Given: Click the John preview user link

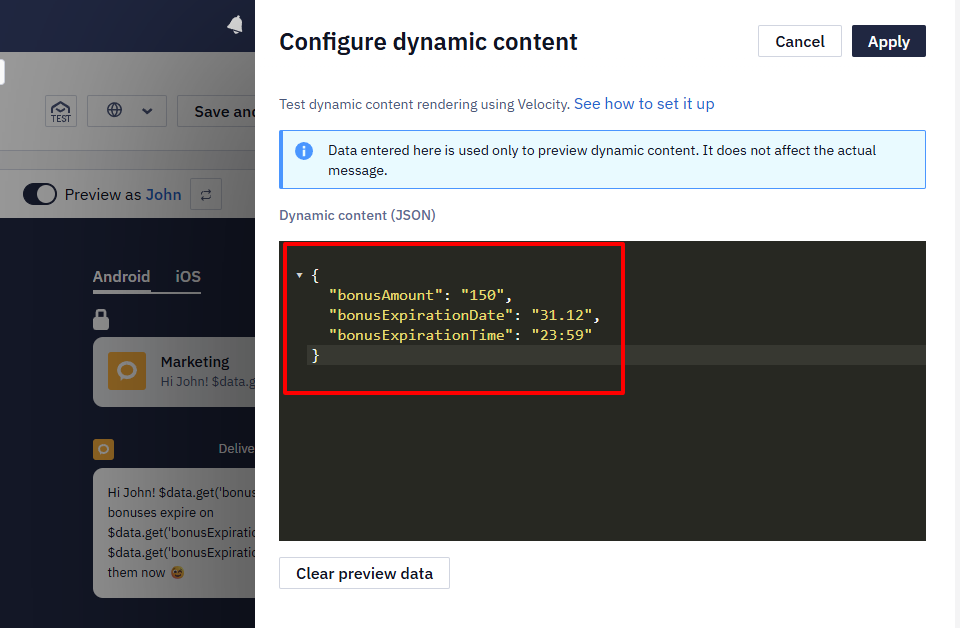Looking at the screenshot, I should (x=163, y=195).
